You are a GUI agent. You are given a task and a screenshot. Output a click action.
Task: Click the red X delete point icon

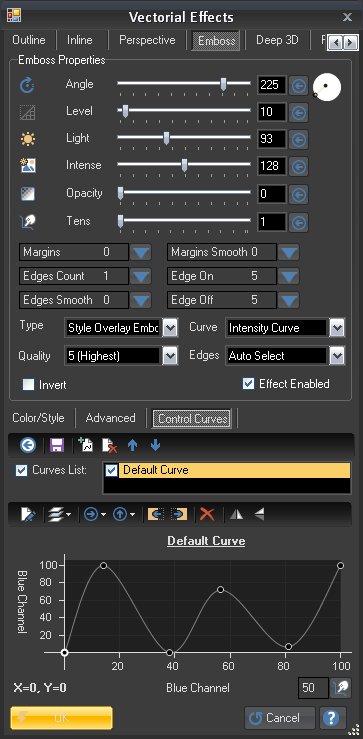click(207, 514)
